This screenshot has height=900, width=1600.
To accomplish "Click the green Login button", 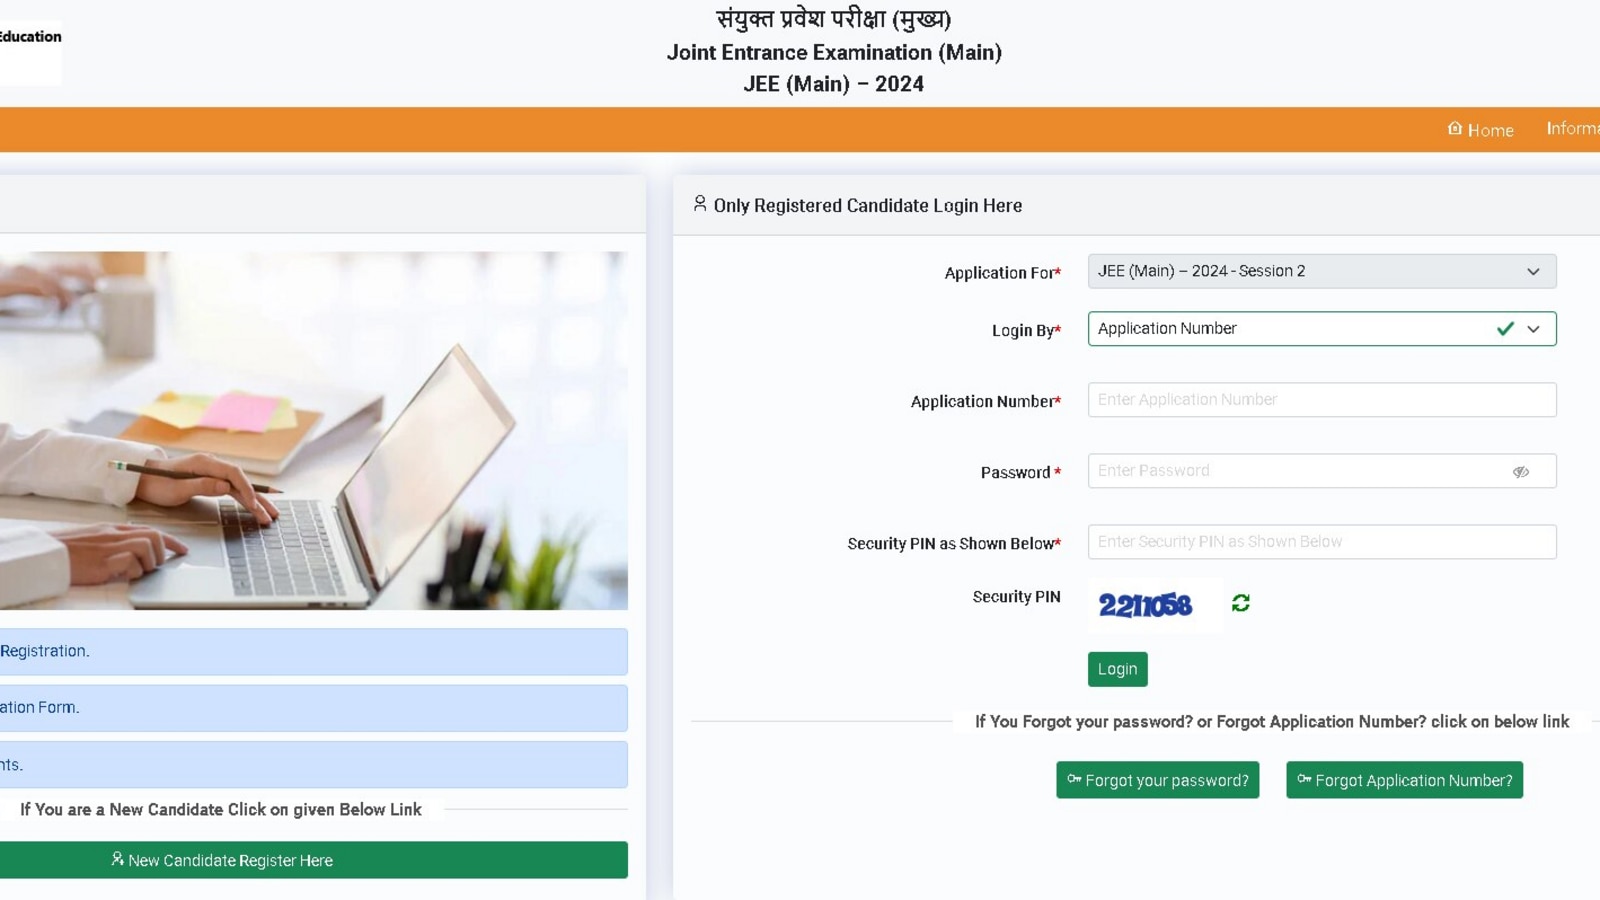I will (x=1117, y=669).
